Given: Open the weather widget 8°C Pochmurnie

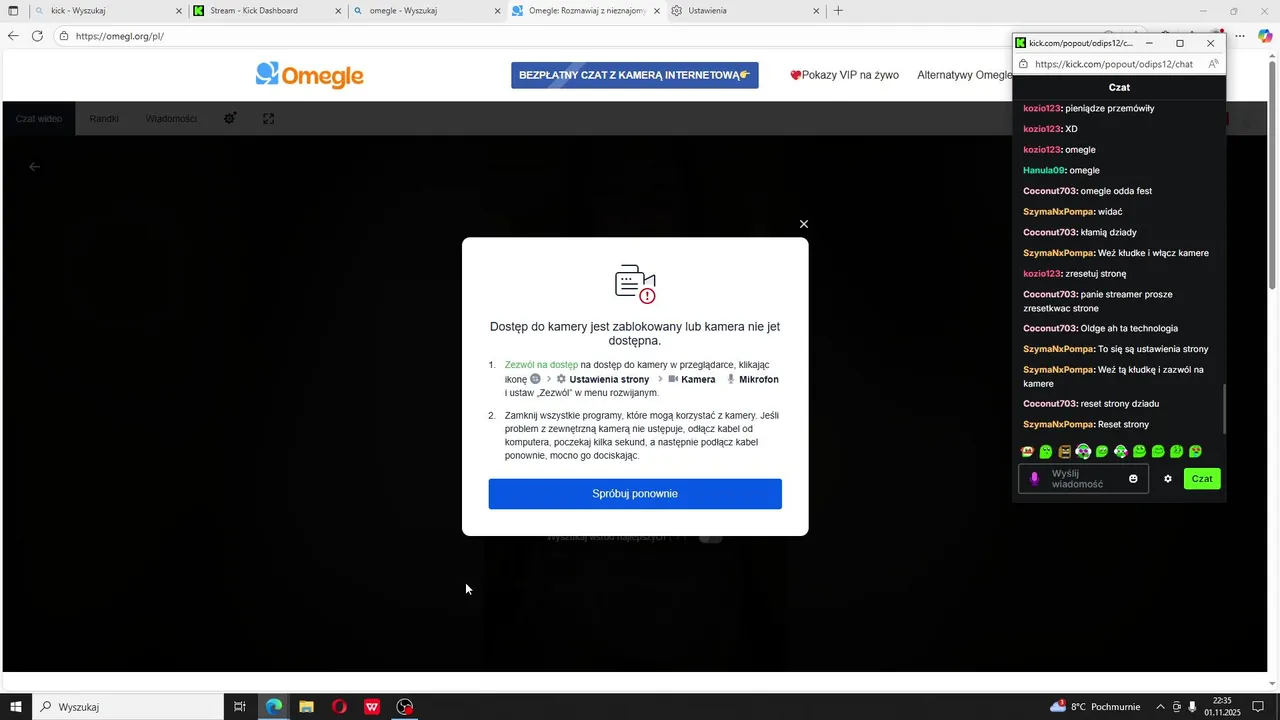Looking at the screenshot, I should point(1095,707).
